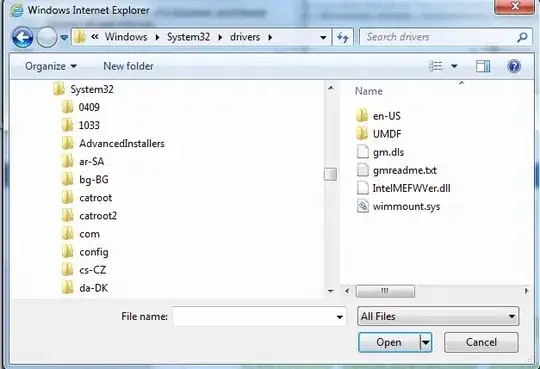Open the Organize menu
This screenshot has width=540, height=369.
click(x=51, y=66)
